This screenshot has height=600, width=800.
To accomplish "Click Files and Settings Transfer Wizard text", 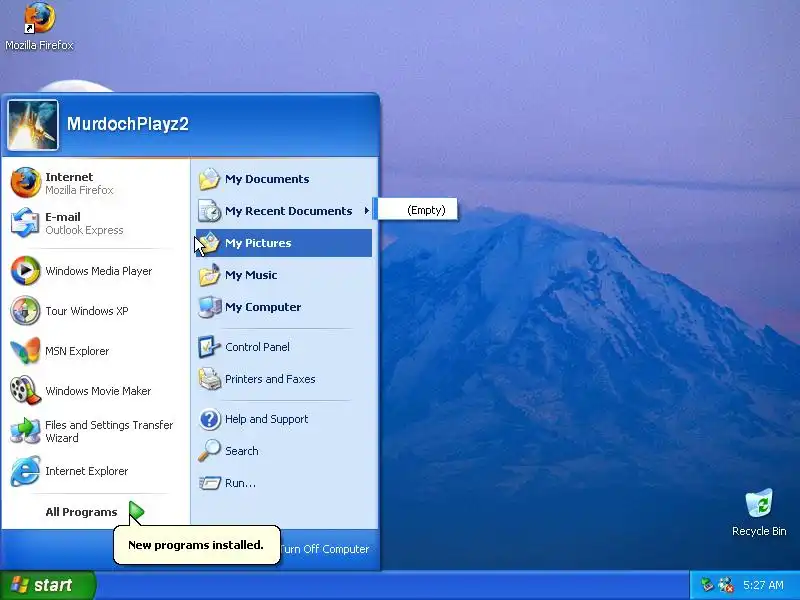I will click(109, 431).
